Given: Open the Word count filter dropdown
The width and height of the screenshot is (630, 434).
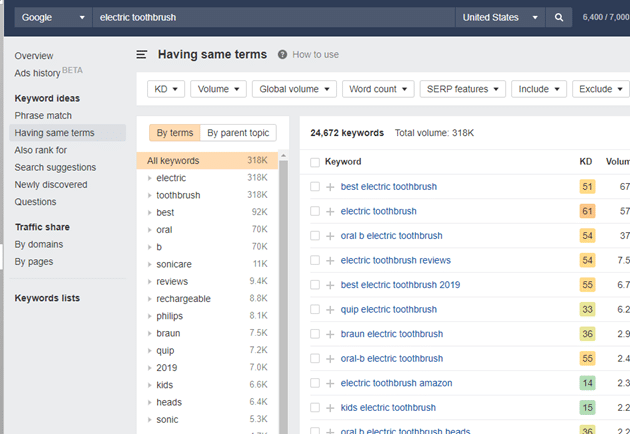Looking at the screenshot, I should click(378, 89).
